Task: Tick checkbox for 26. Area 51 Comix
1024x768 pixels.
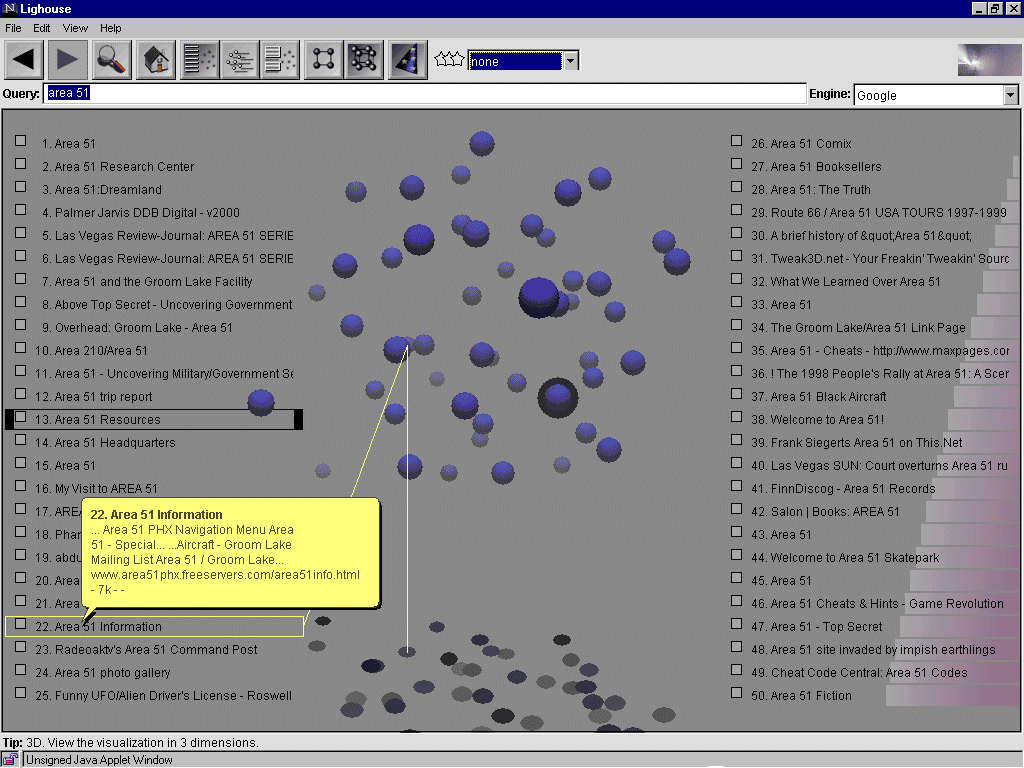Action: [737, 142]
